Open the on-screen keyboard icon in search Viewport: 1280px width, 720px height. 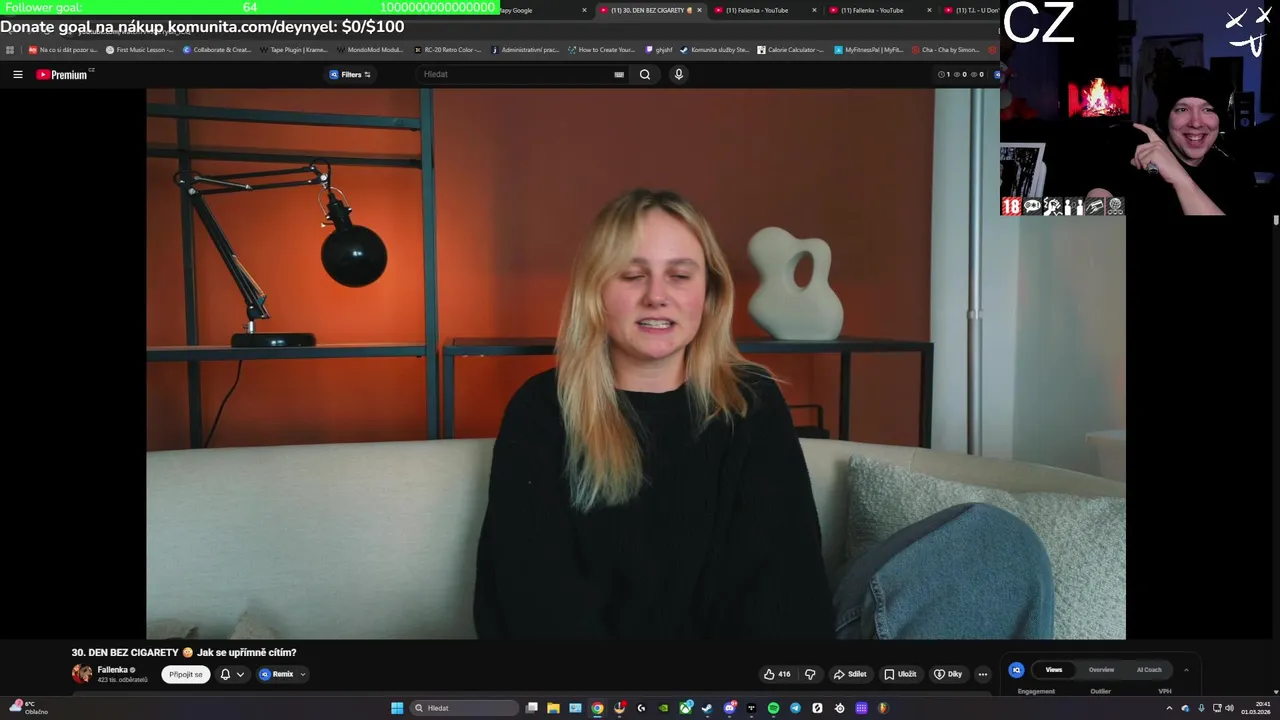[x=619, y=74]
